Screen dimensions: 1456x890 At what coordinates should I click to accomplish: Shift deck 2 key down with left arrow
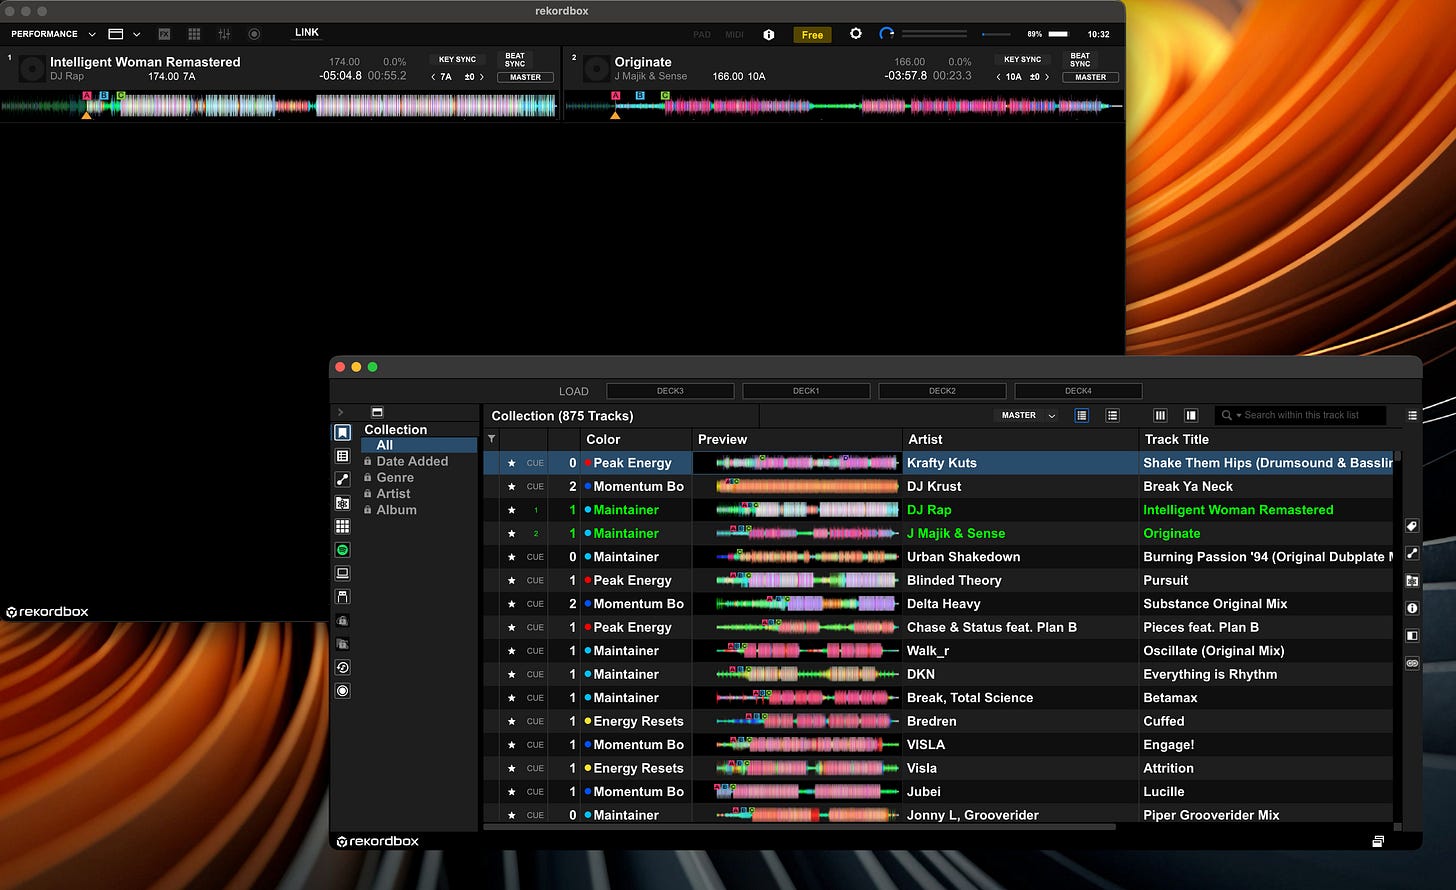(998, 77)
